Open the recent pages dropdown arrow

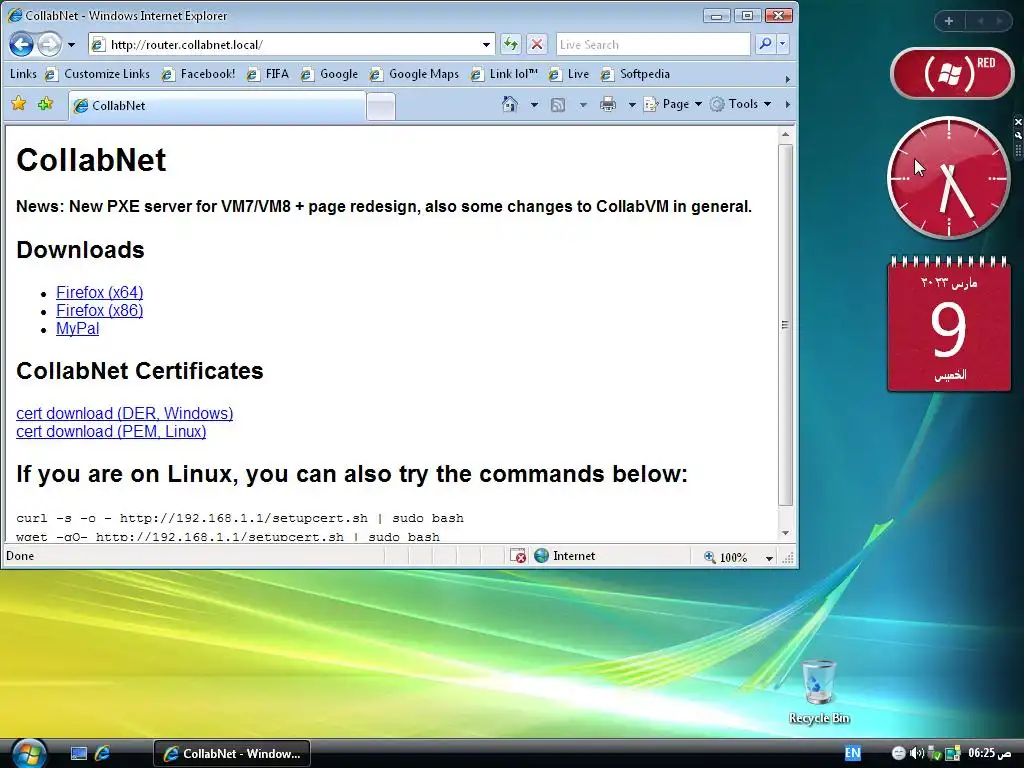(x=71, y=45)
